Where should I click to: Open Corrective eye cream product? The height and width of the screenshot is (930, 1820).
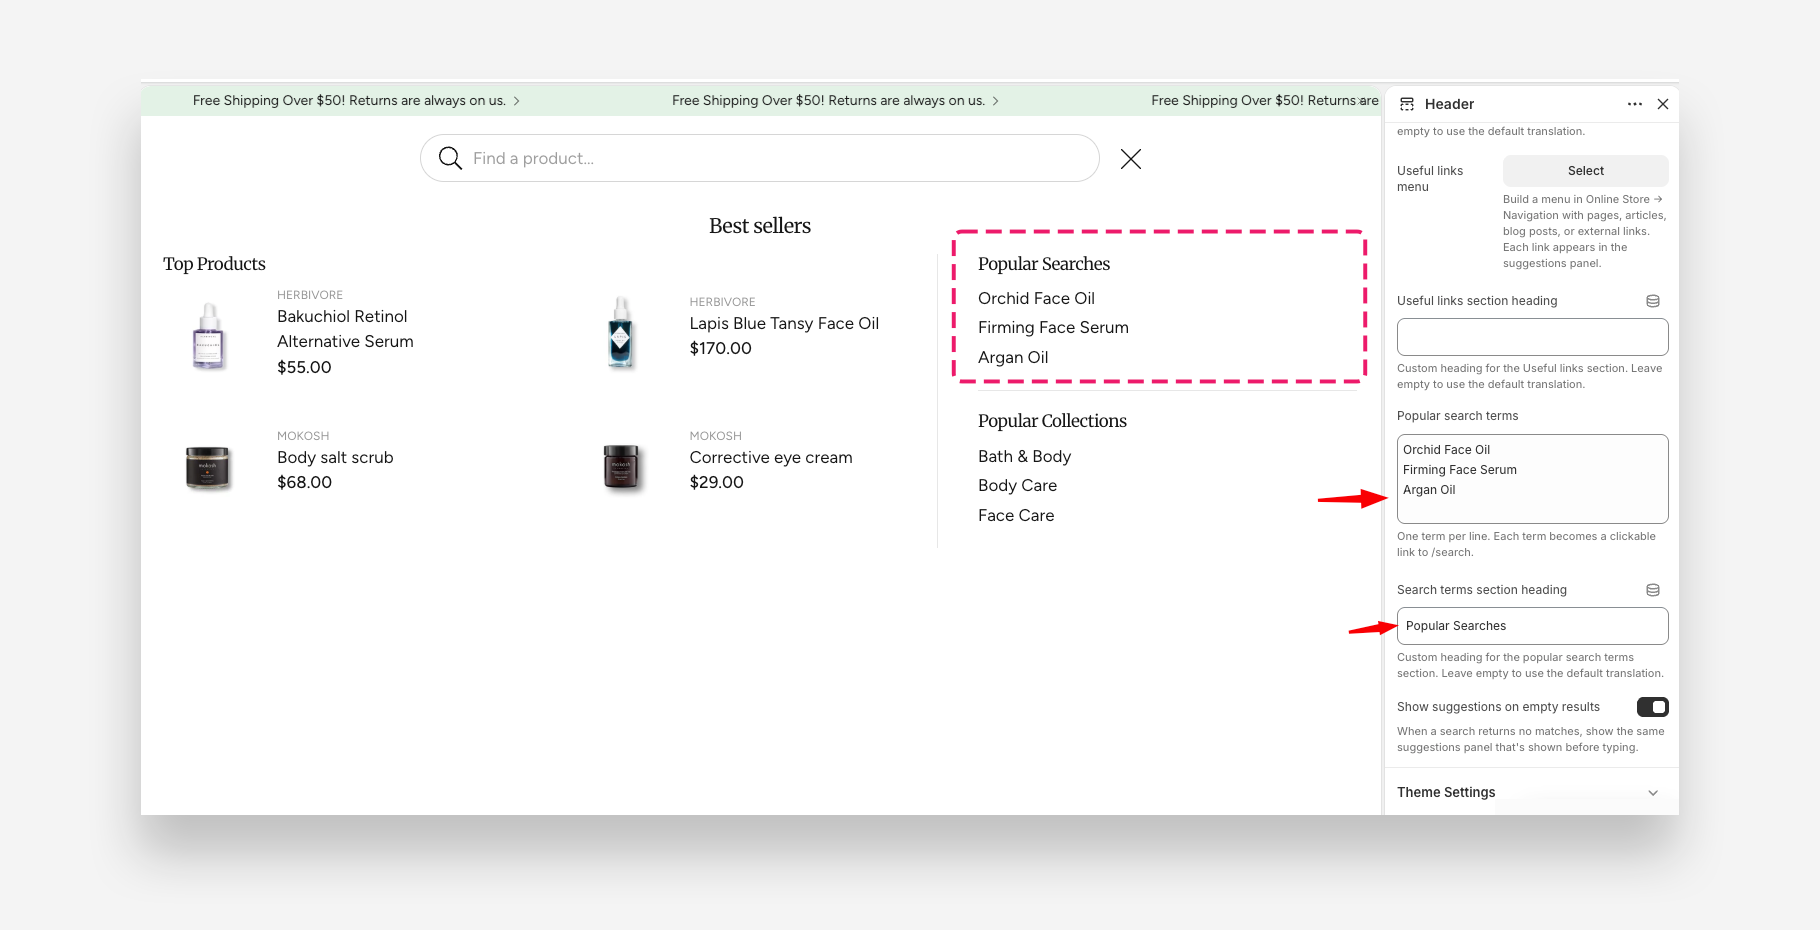pyautogui.click(x=771, y=457)
